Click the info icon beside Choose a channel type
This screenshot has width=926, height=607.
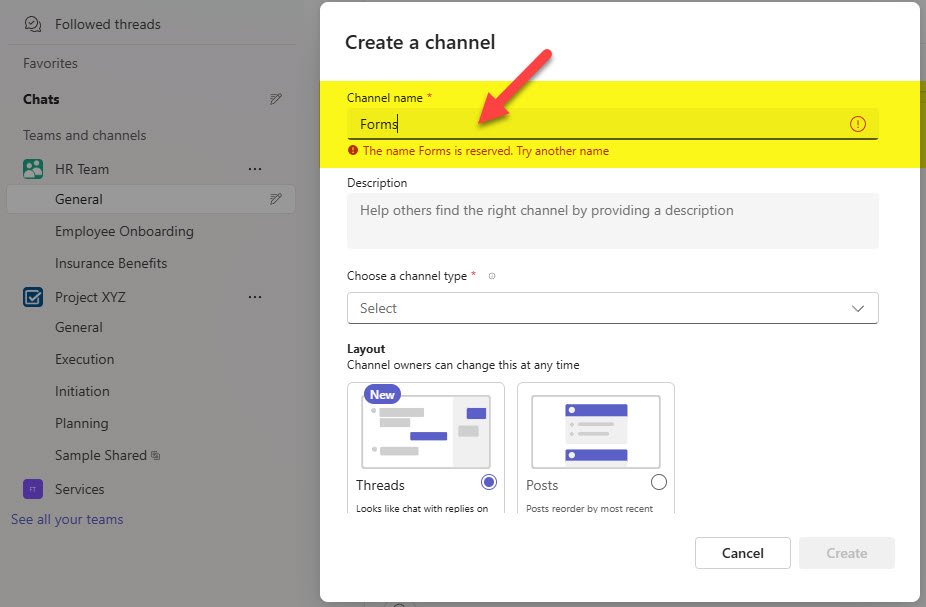point(492,276)
